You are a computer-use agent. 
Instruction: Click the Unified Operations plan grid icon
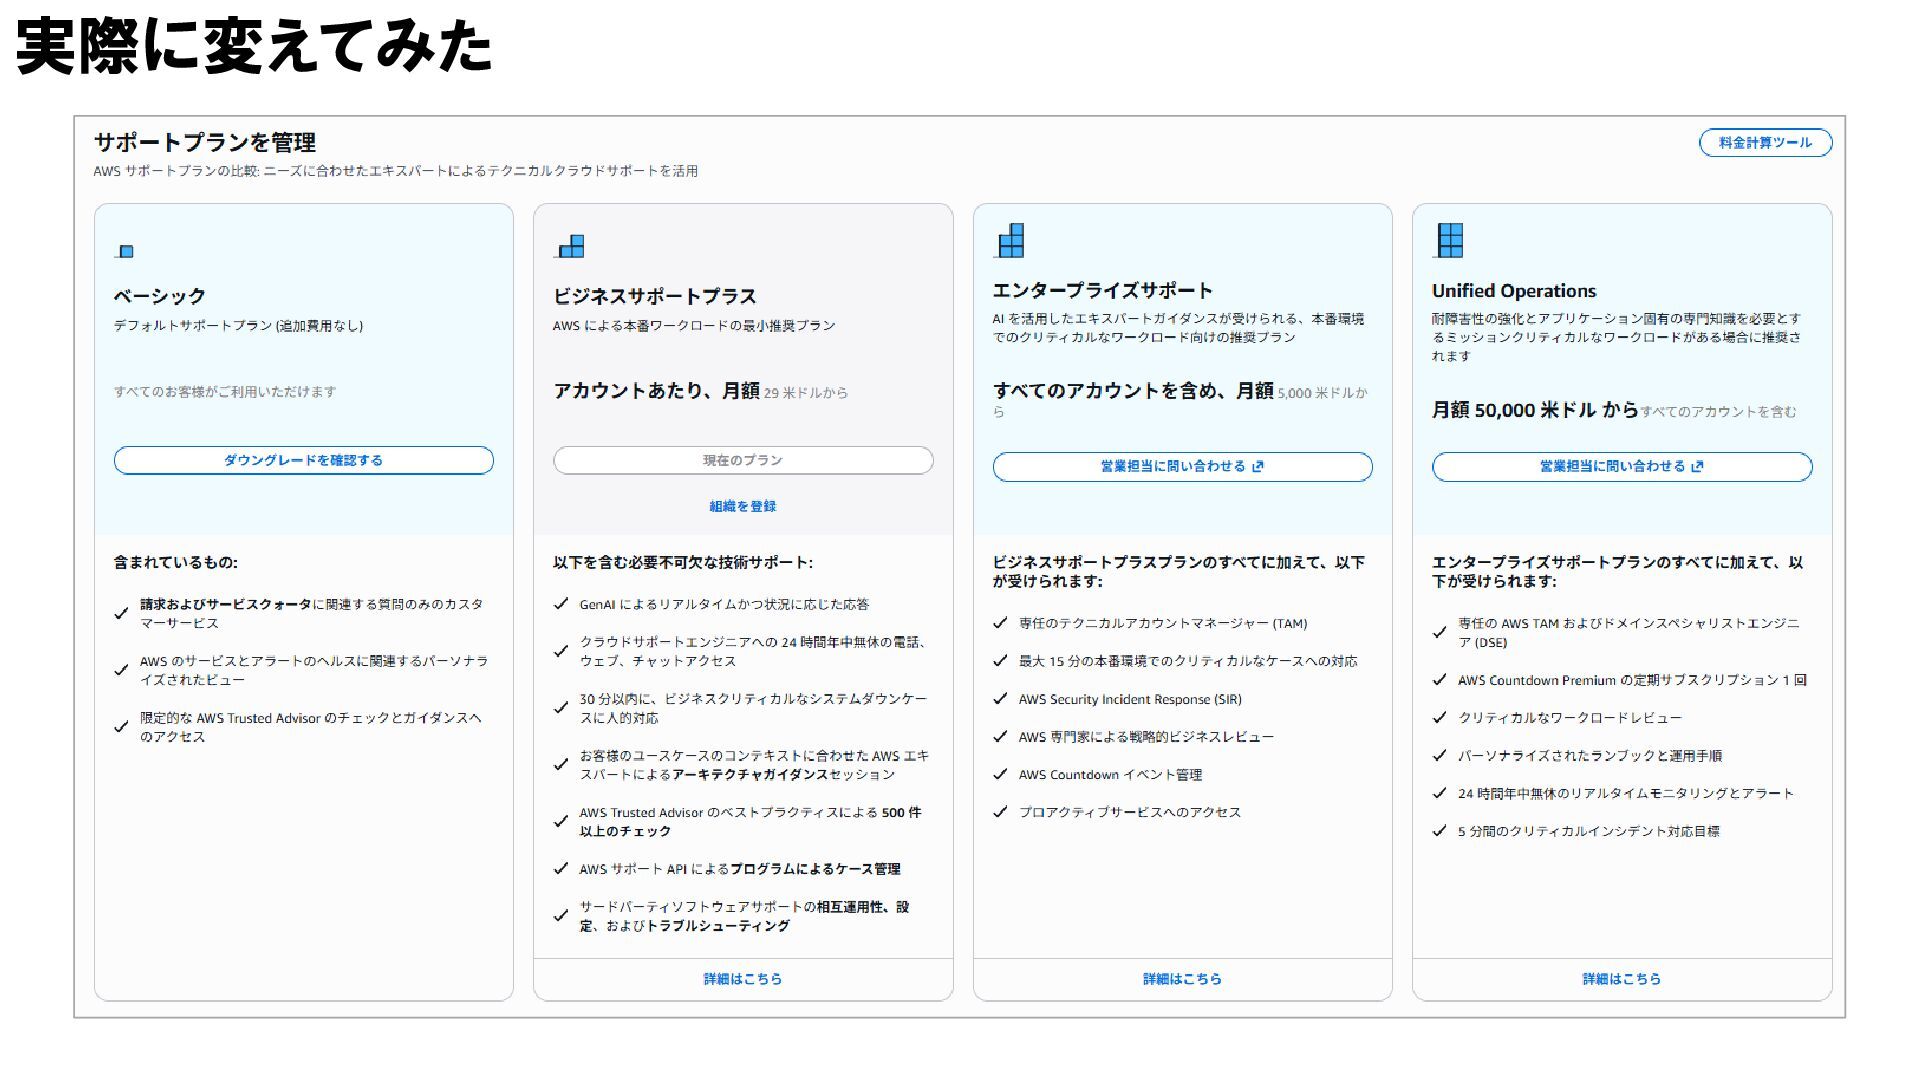coord(1450,241)
